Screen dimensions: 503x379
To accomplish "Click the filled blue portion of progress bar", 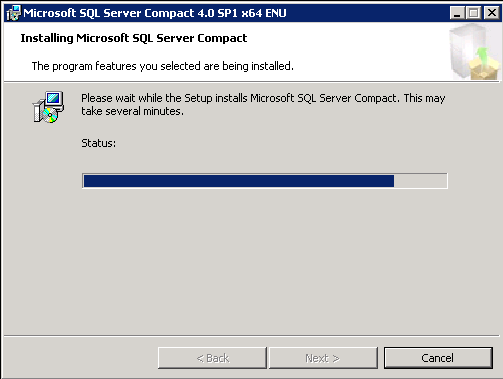I will pyautogui.click(x=239, y=181).
